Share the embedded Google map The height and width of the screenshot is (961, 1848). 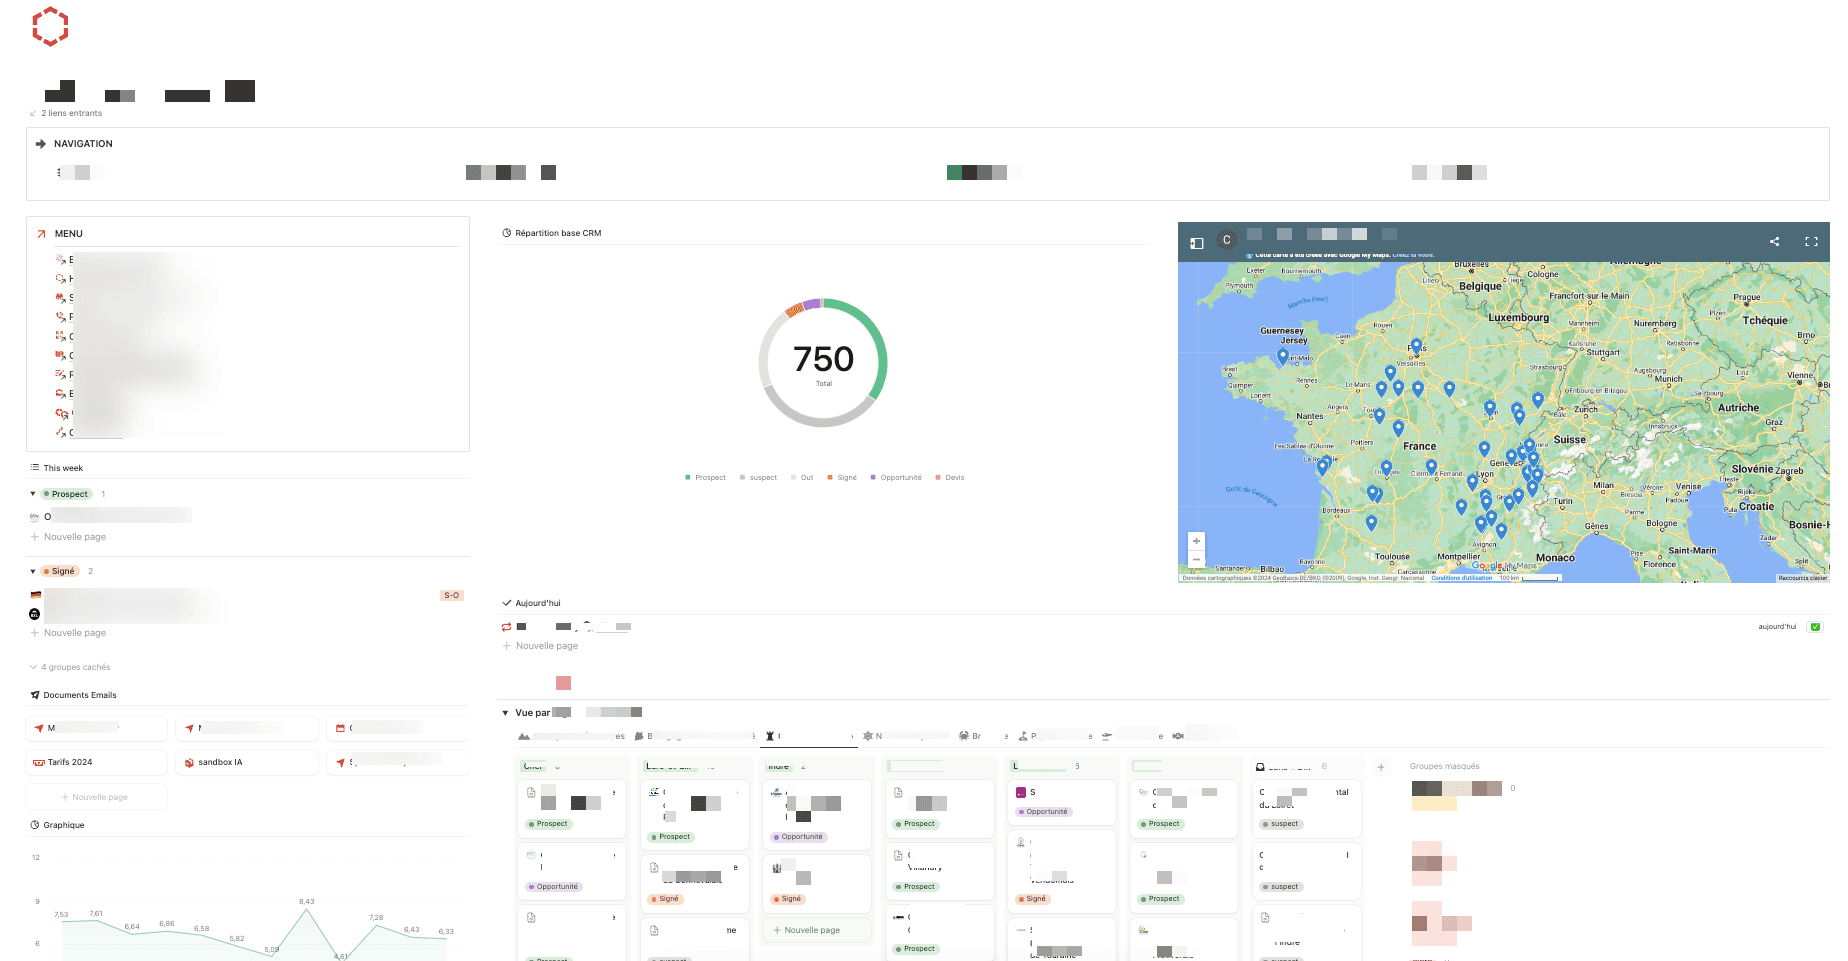[x=1774, y=241]
